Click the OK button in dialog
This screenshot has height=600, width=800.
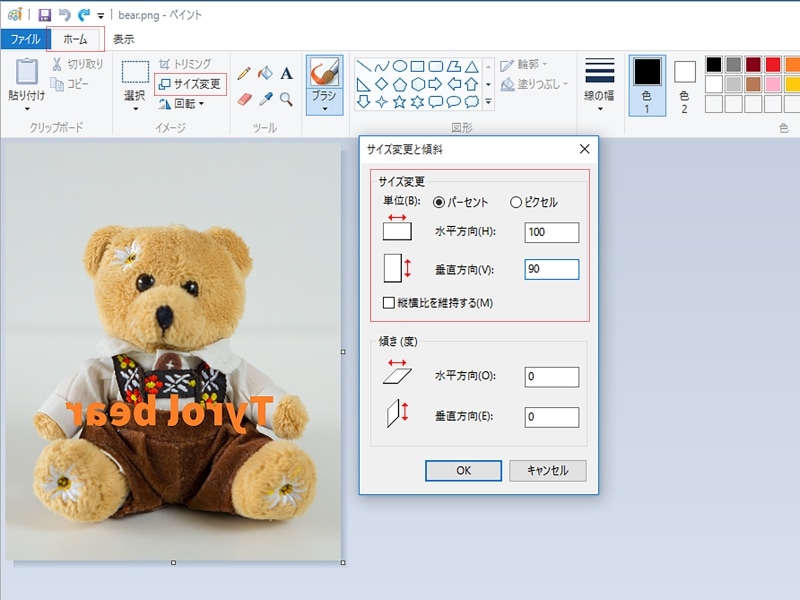[463, 471]
